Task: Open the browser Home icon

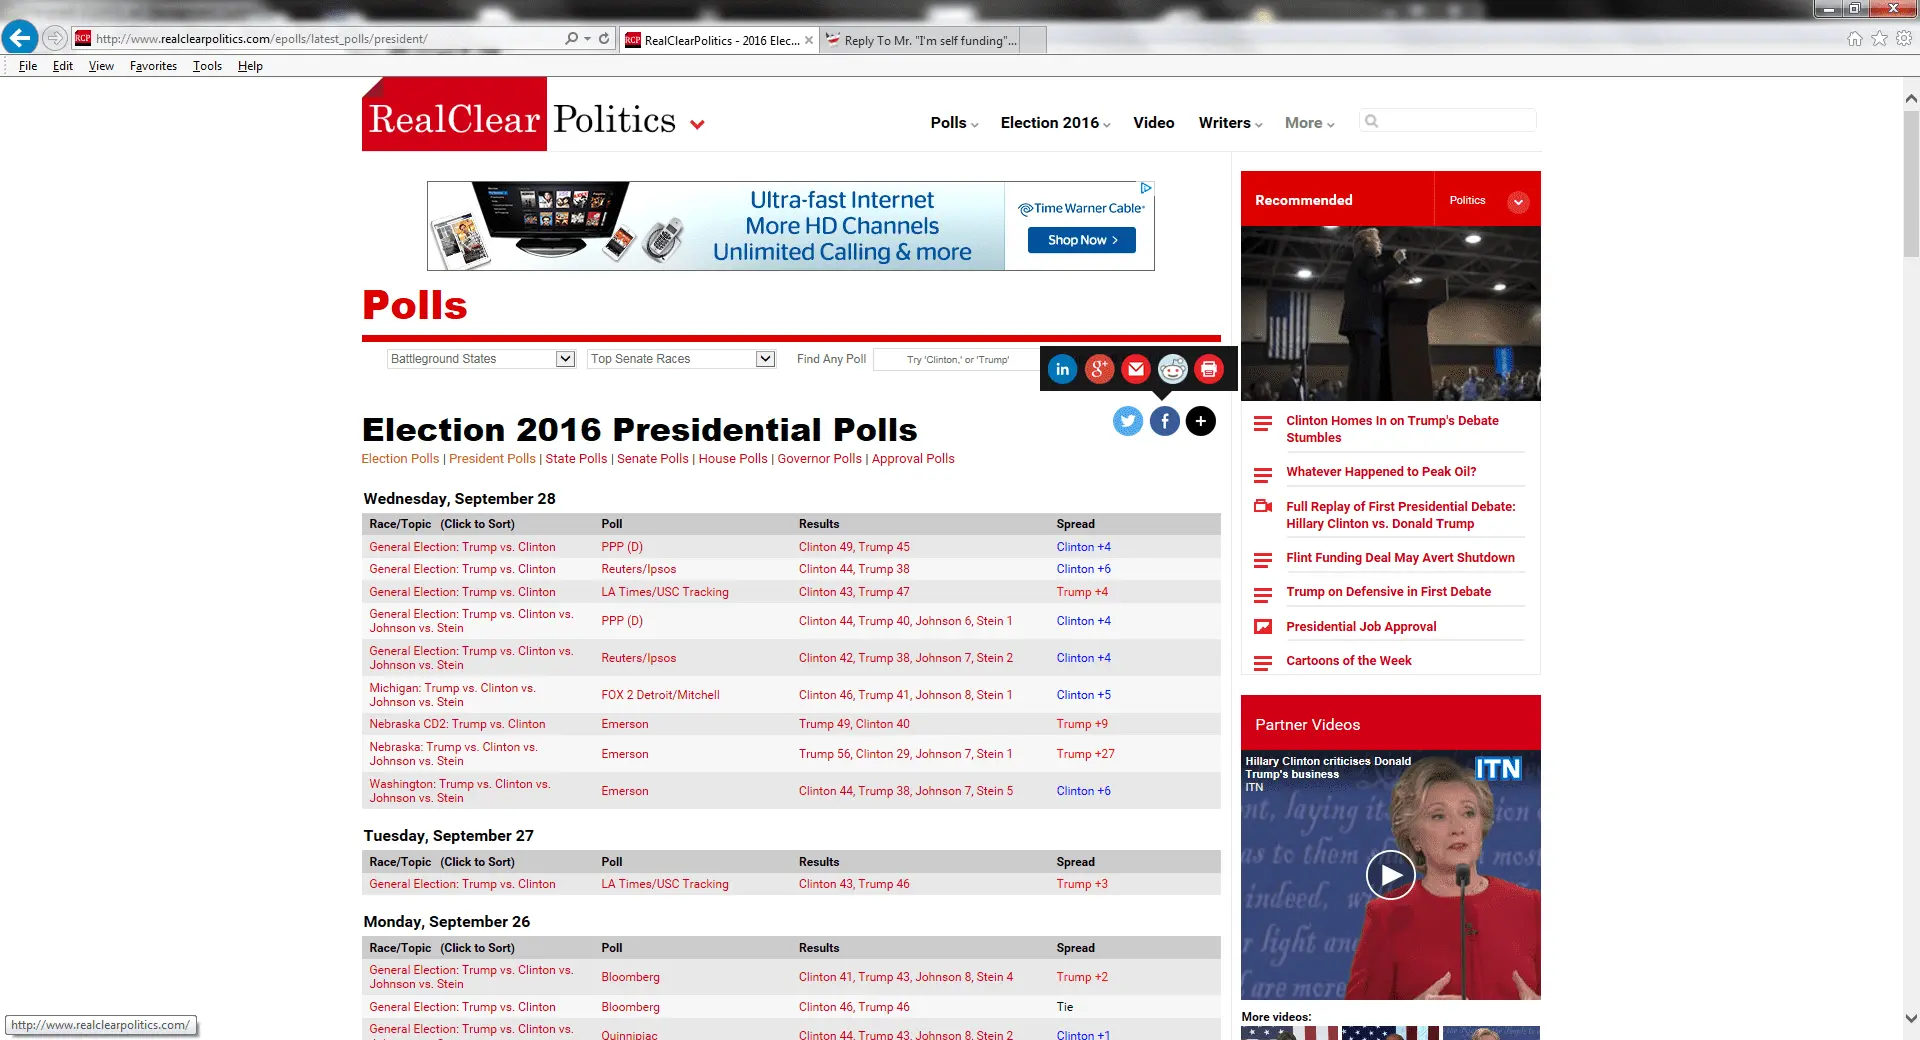Action: coord(1855,39)
